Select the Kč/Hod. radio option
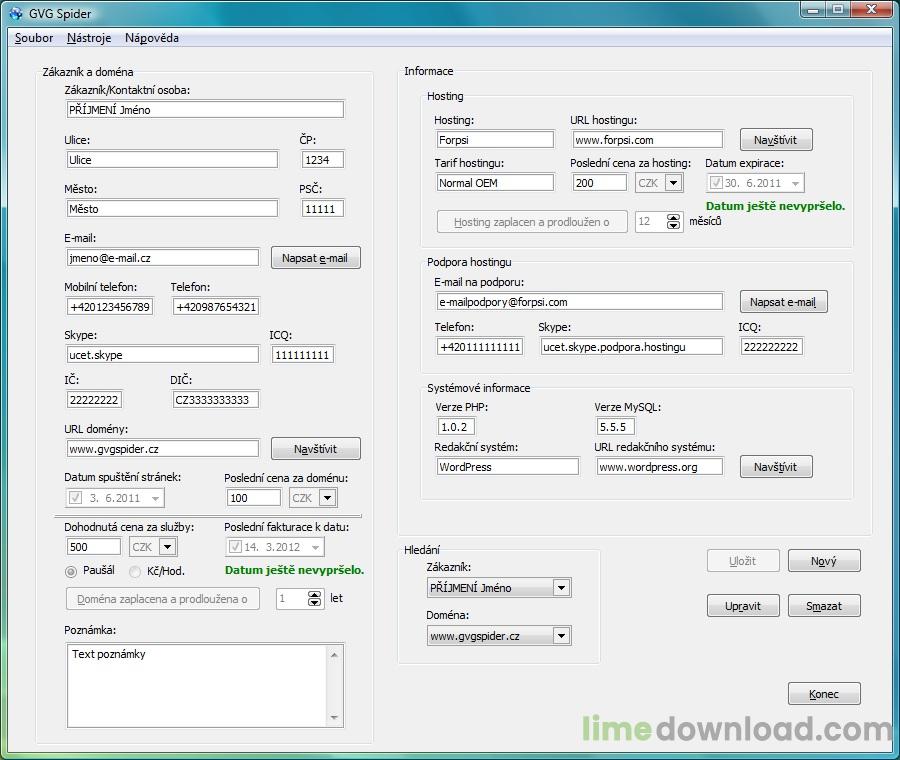Screen dimensions: 900x760 click(136, 571)
